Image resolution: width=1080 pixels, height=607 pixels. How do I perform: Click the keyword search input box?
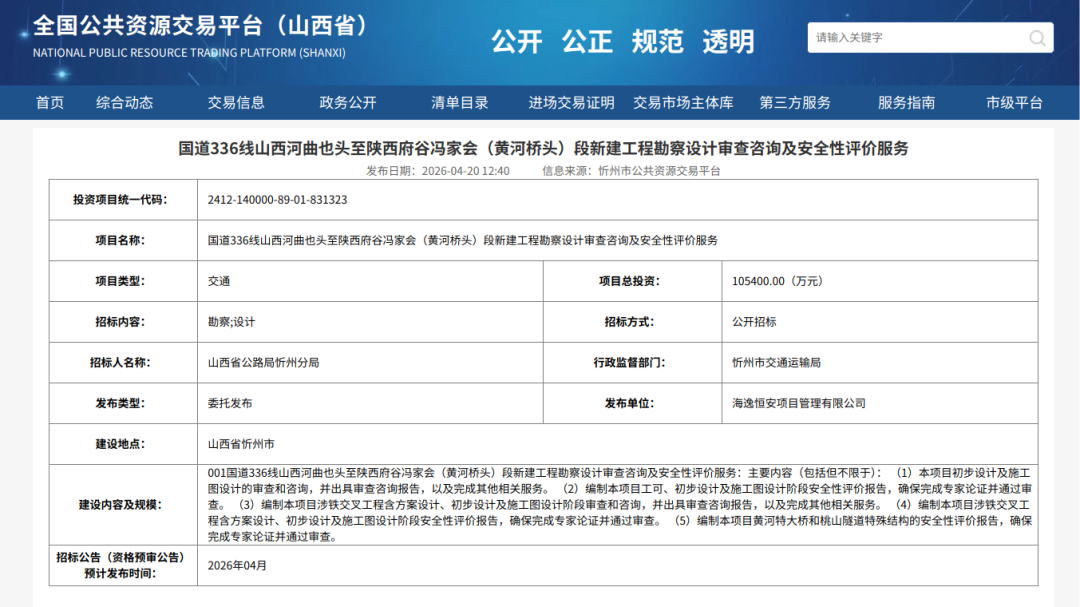(910, 37)
